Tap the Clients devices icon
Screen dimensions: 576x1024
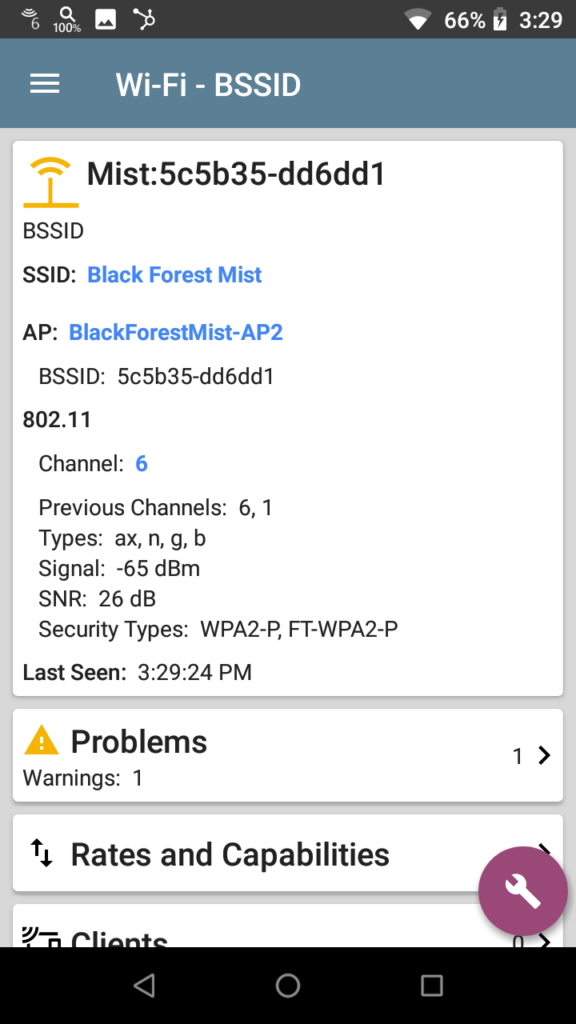(42, 937)
